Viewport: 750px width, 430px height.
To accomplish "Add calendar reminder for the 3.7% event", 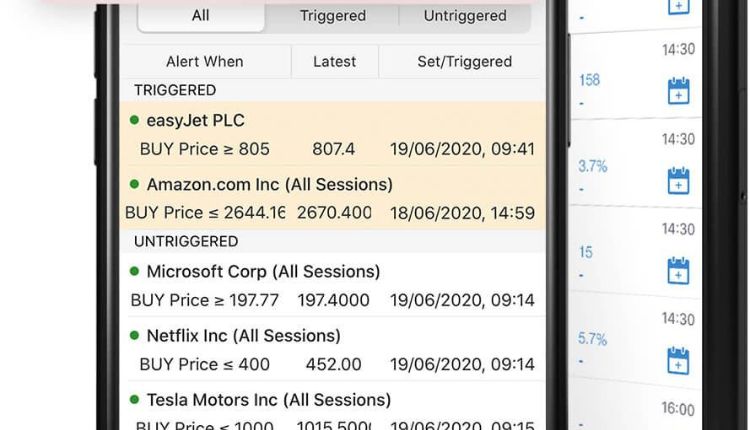I will pyautogui.click(x=678, y=180).
